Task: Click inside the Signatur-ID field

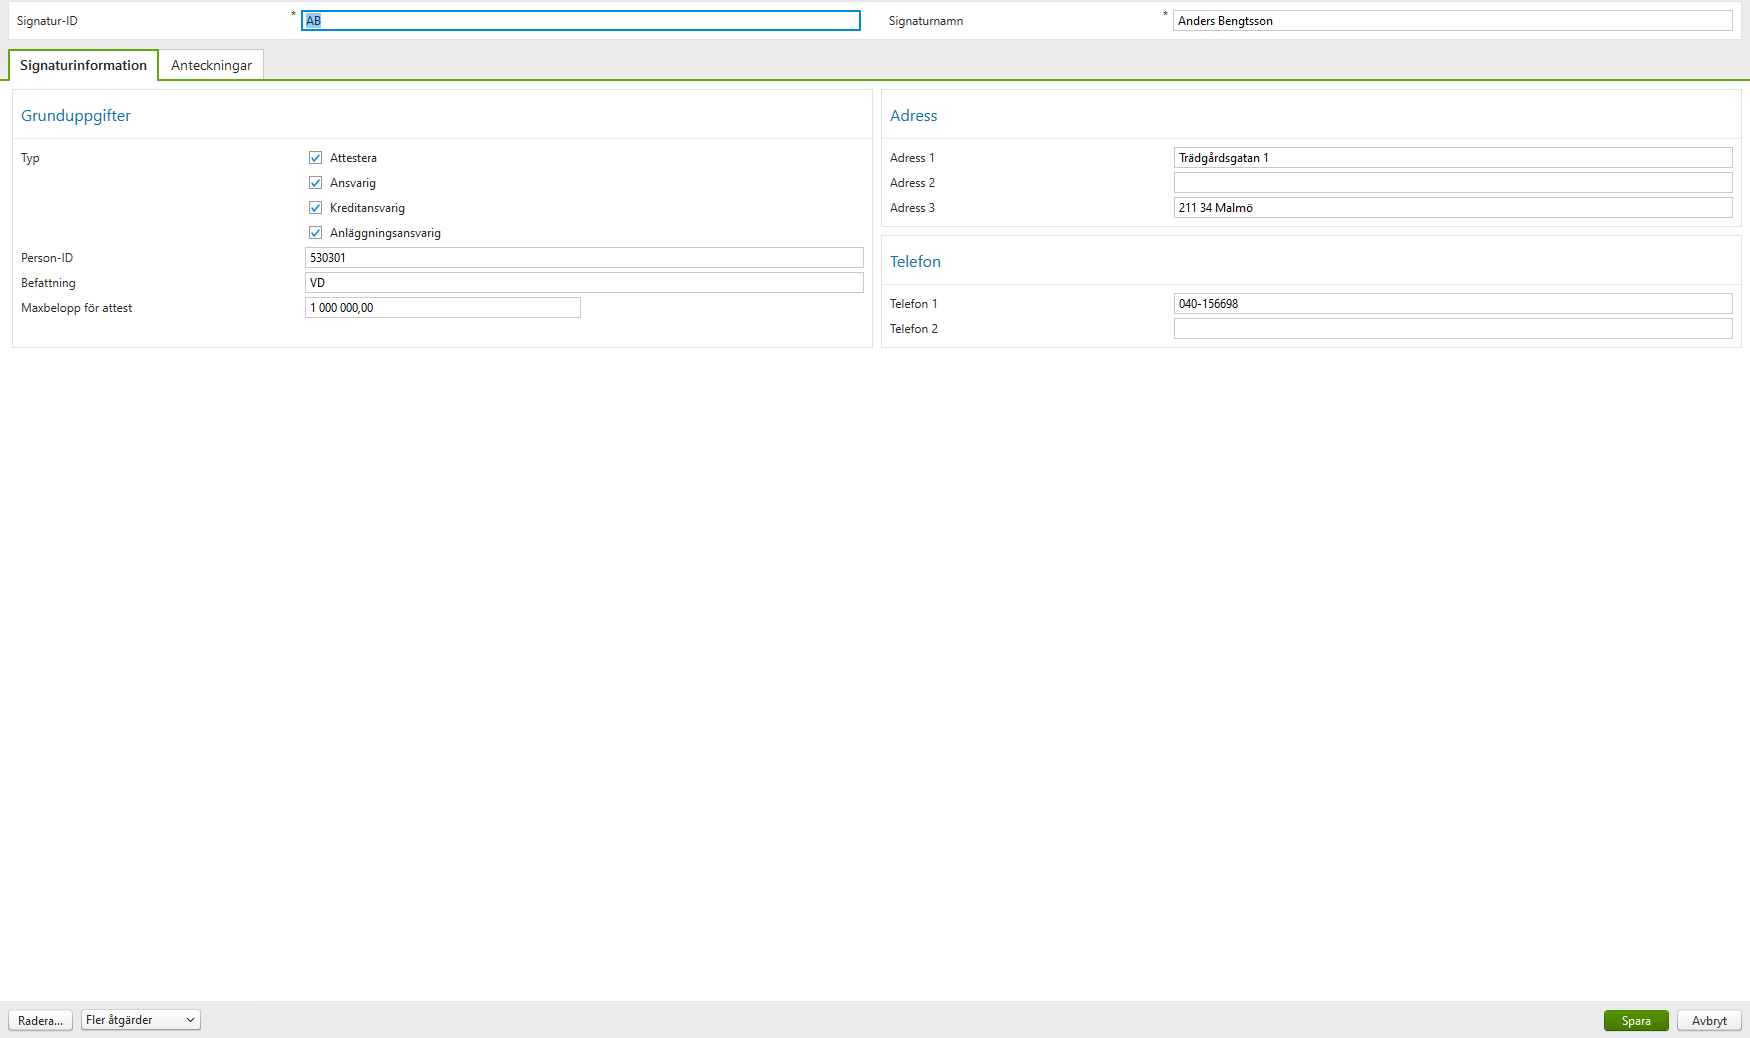Action: coord(580,20)
